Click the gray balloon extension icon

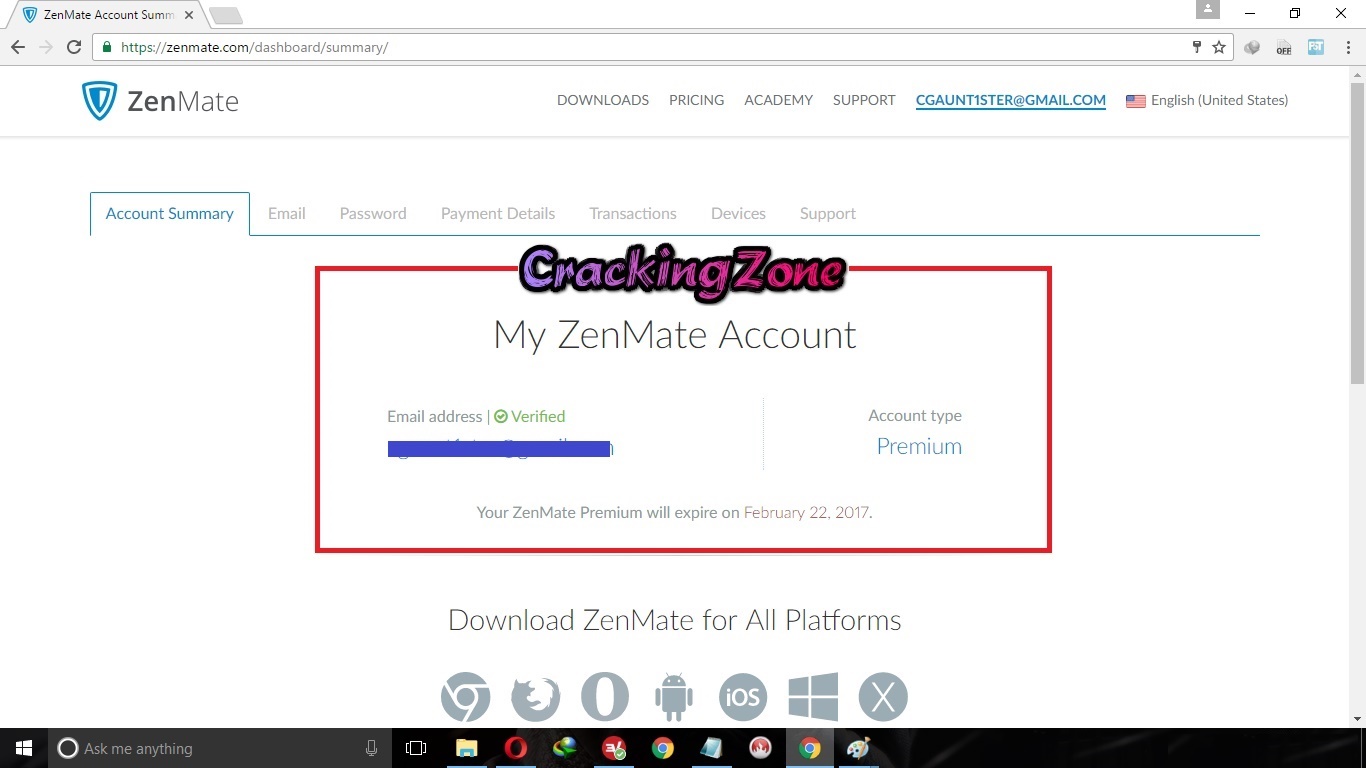click(1252, 47)
